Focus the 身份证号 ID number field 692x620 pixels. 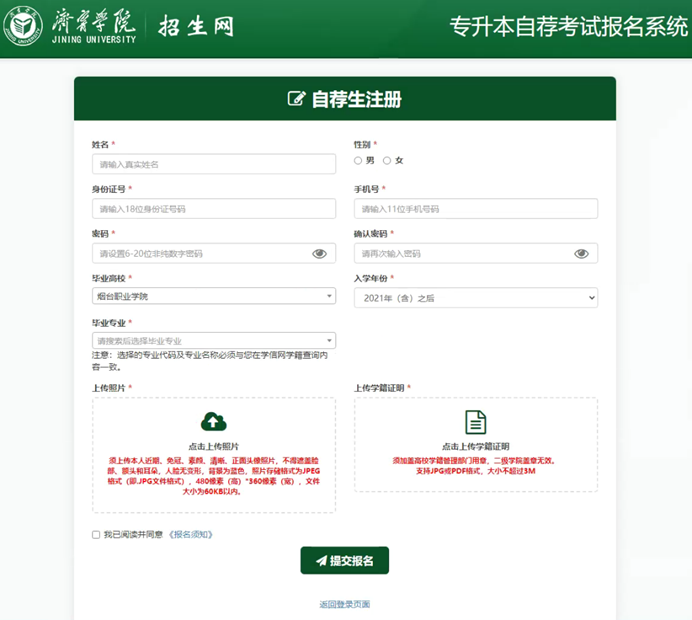(213, 209)
